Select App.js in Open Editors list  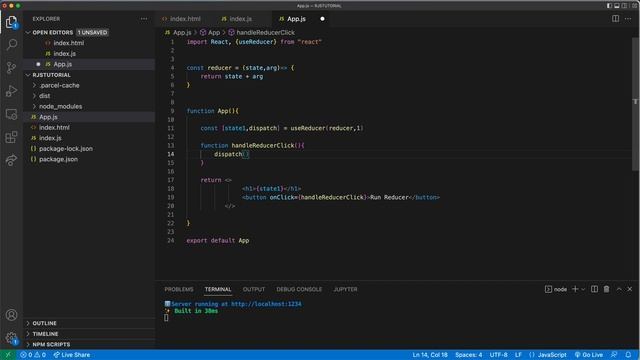[62, 64]
